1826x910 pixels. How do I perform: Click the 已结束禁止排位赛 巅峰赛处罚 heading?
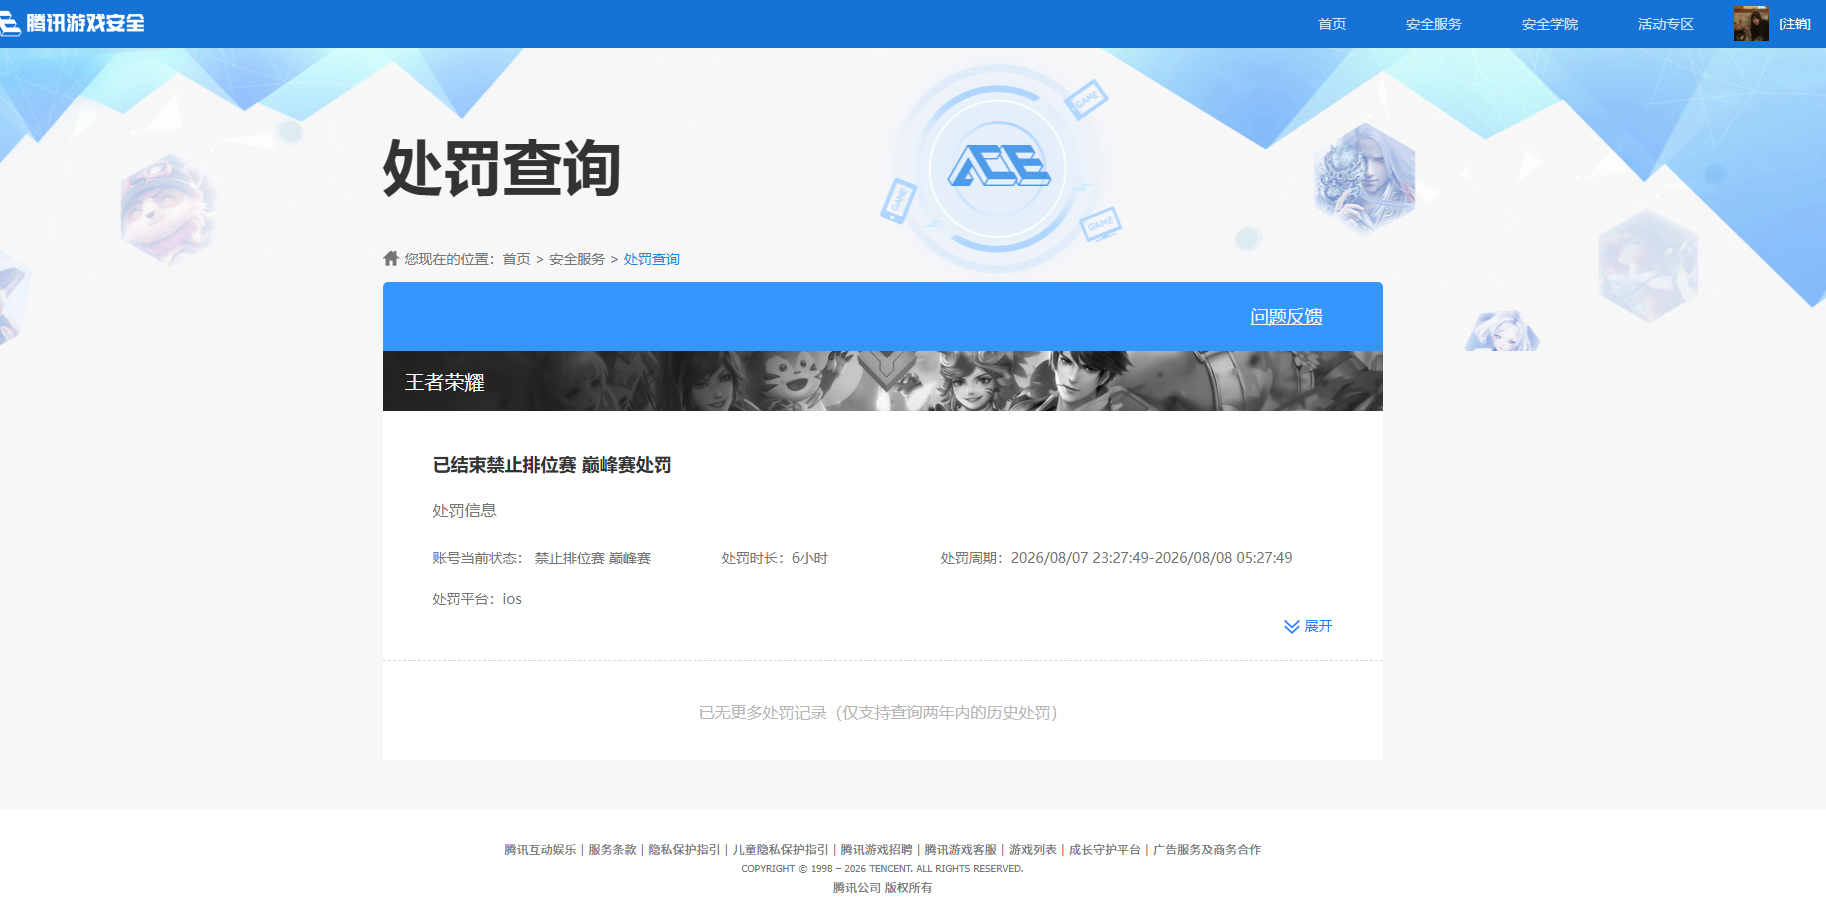552,465
